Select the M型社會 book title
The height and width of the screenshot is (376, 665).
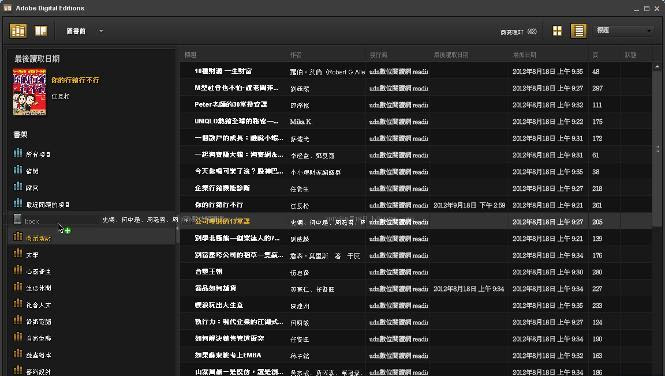click(x=236, y=88)
